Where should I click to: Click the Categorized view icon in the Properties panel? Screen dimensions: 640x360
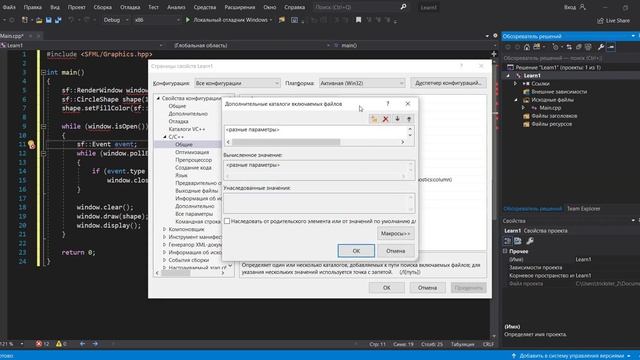508,241
